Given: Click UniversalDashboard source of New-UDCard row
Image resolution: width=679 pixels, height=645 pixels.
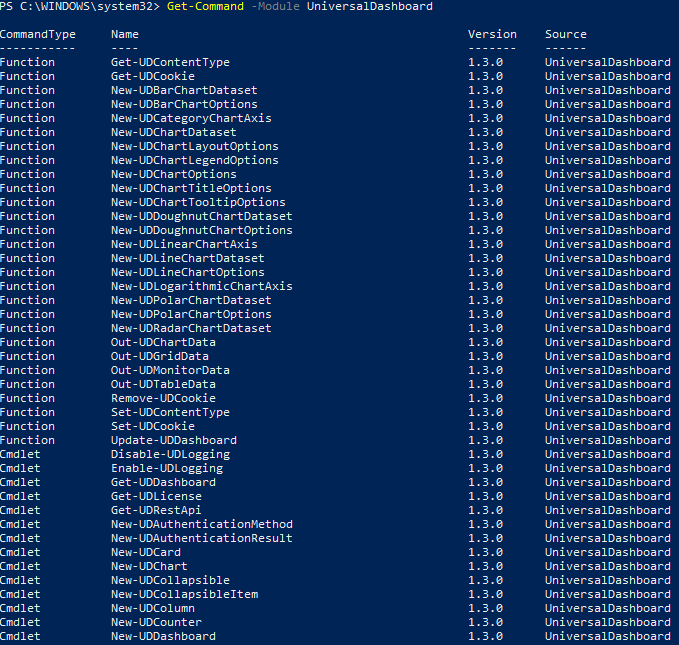Looking at the screenshot, I should tap(608, 552).
